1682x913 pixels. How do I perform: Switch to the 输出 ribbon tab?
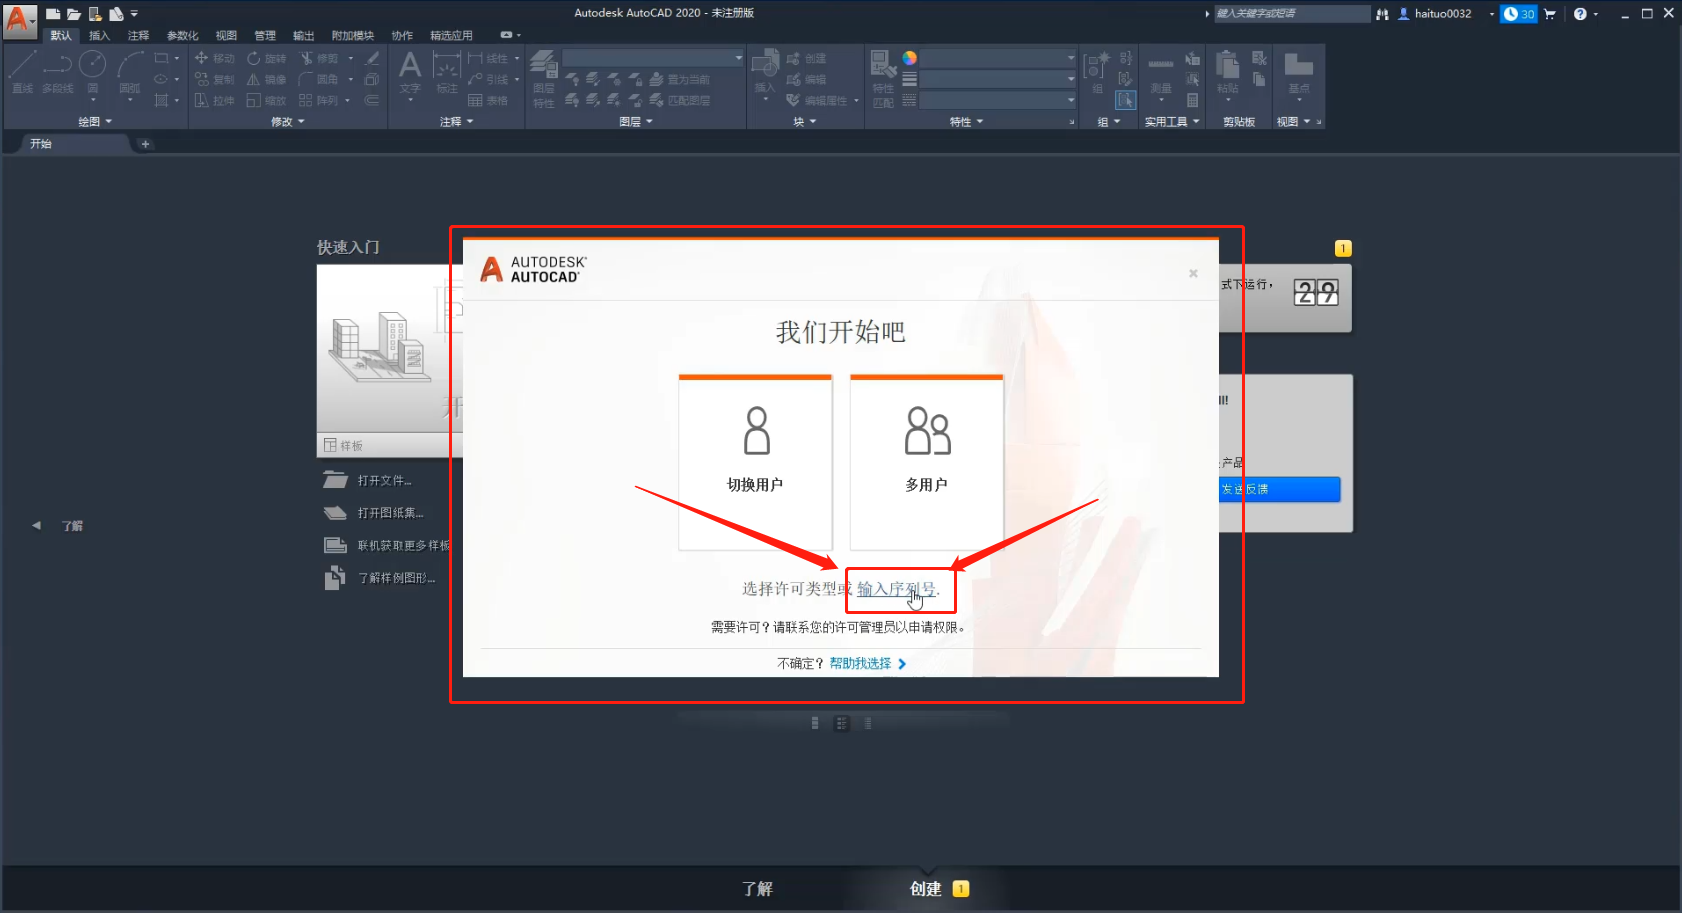(x=303, y=35)
